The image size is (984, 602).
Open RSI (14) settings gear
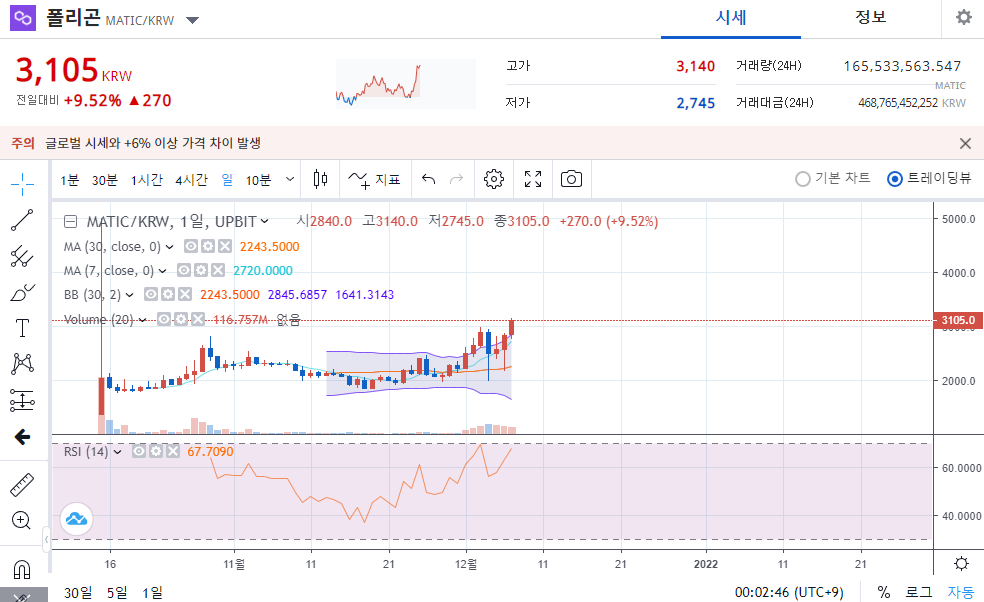pos(156,451)
